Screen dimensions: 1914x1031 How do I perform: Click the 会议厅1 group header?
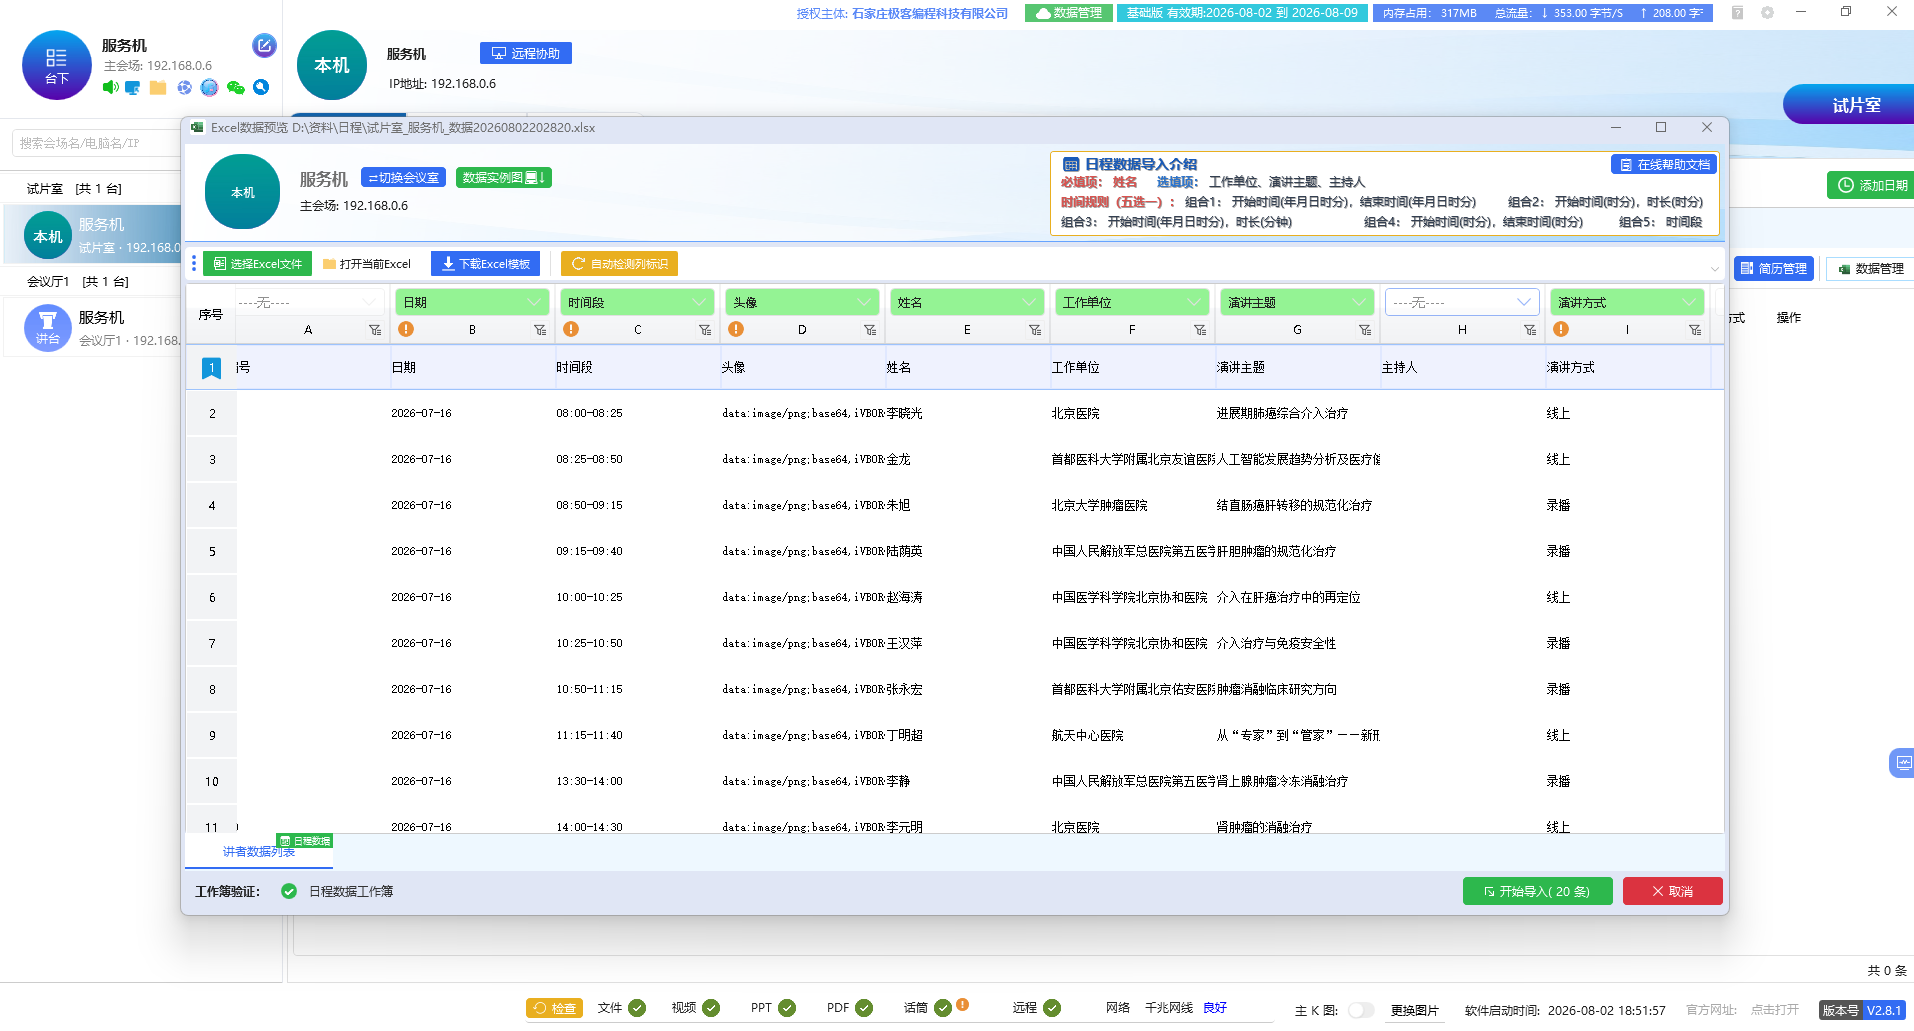pyautogui.click(x=77, y=281)
